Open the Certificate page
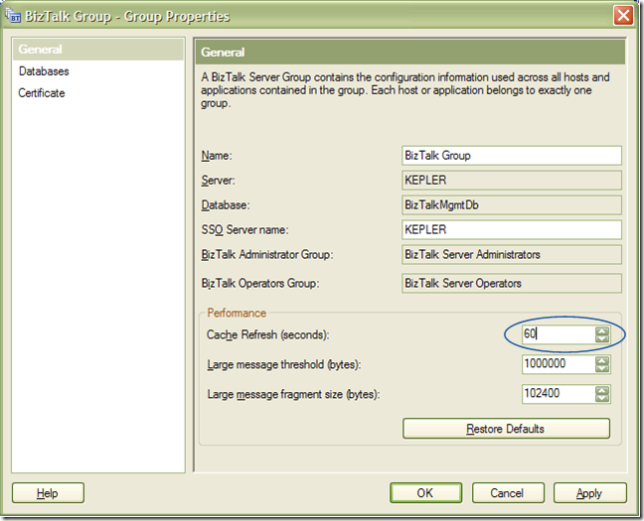This screenshot has height=521, width=644. coord(41,93)
